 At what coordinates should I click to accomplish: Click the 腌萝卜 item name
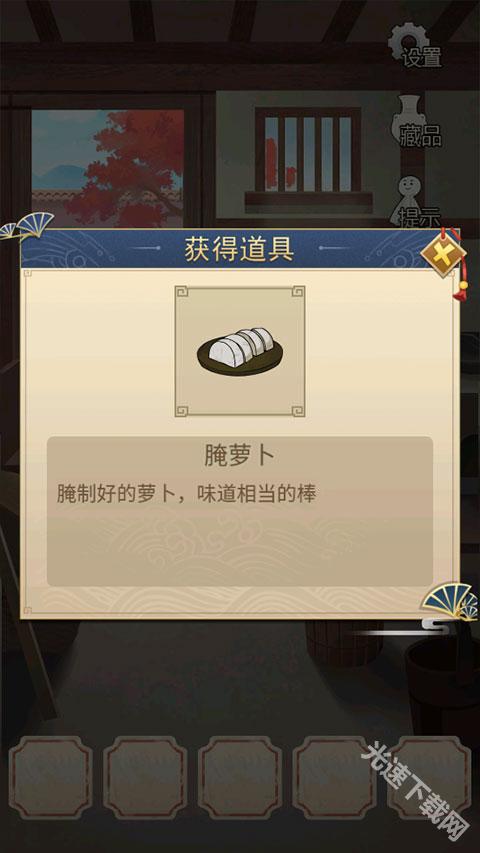coord(239,457)
